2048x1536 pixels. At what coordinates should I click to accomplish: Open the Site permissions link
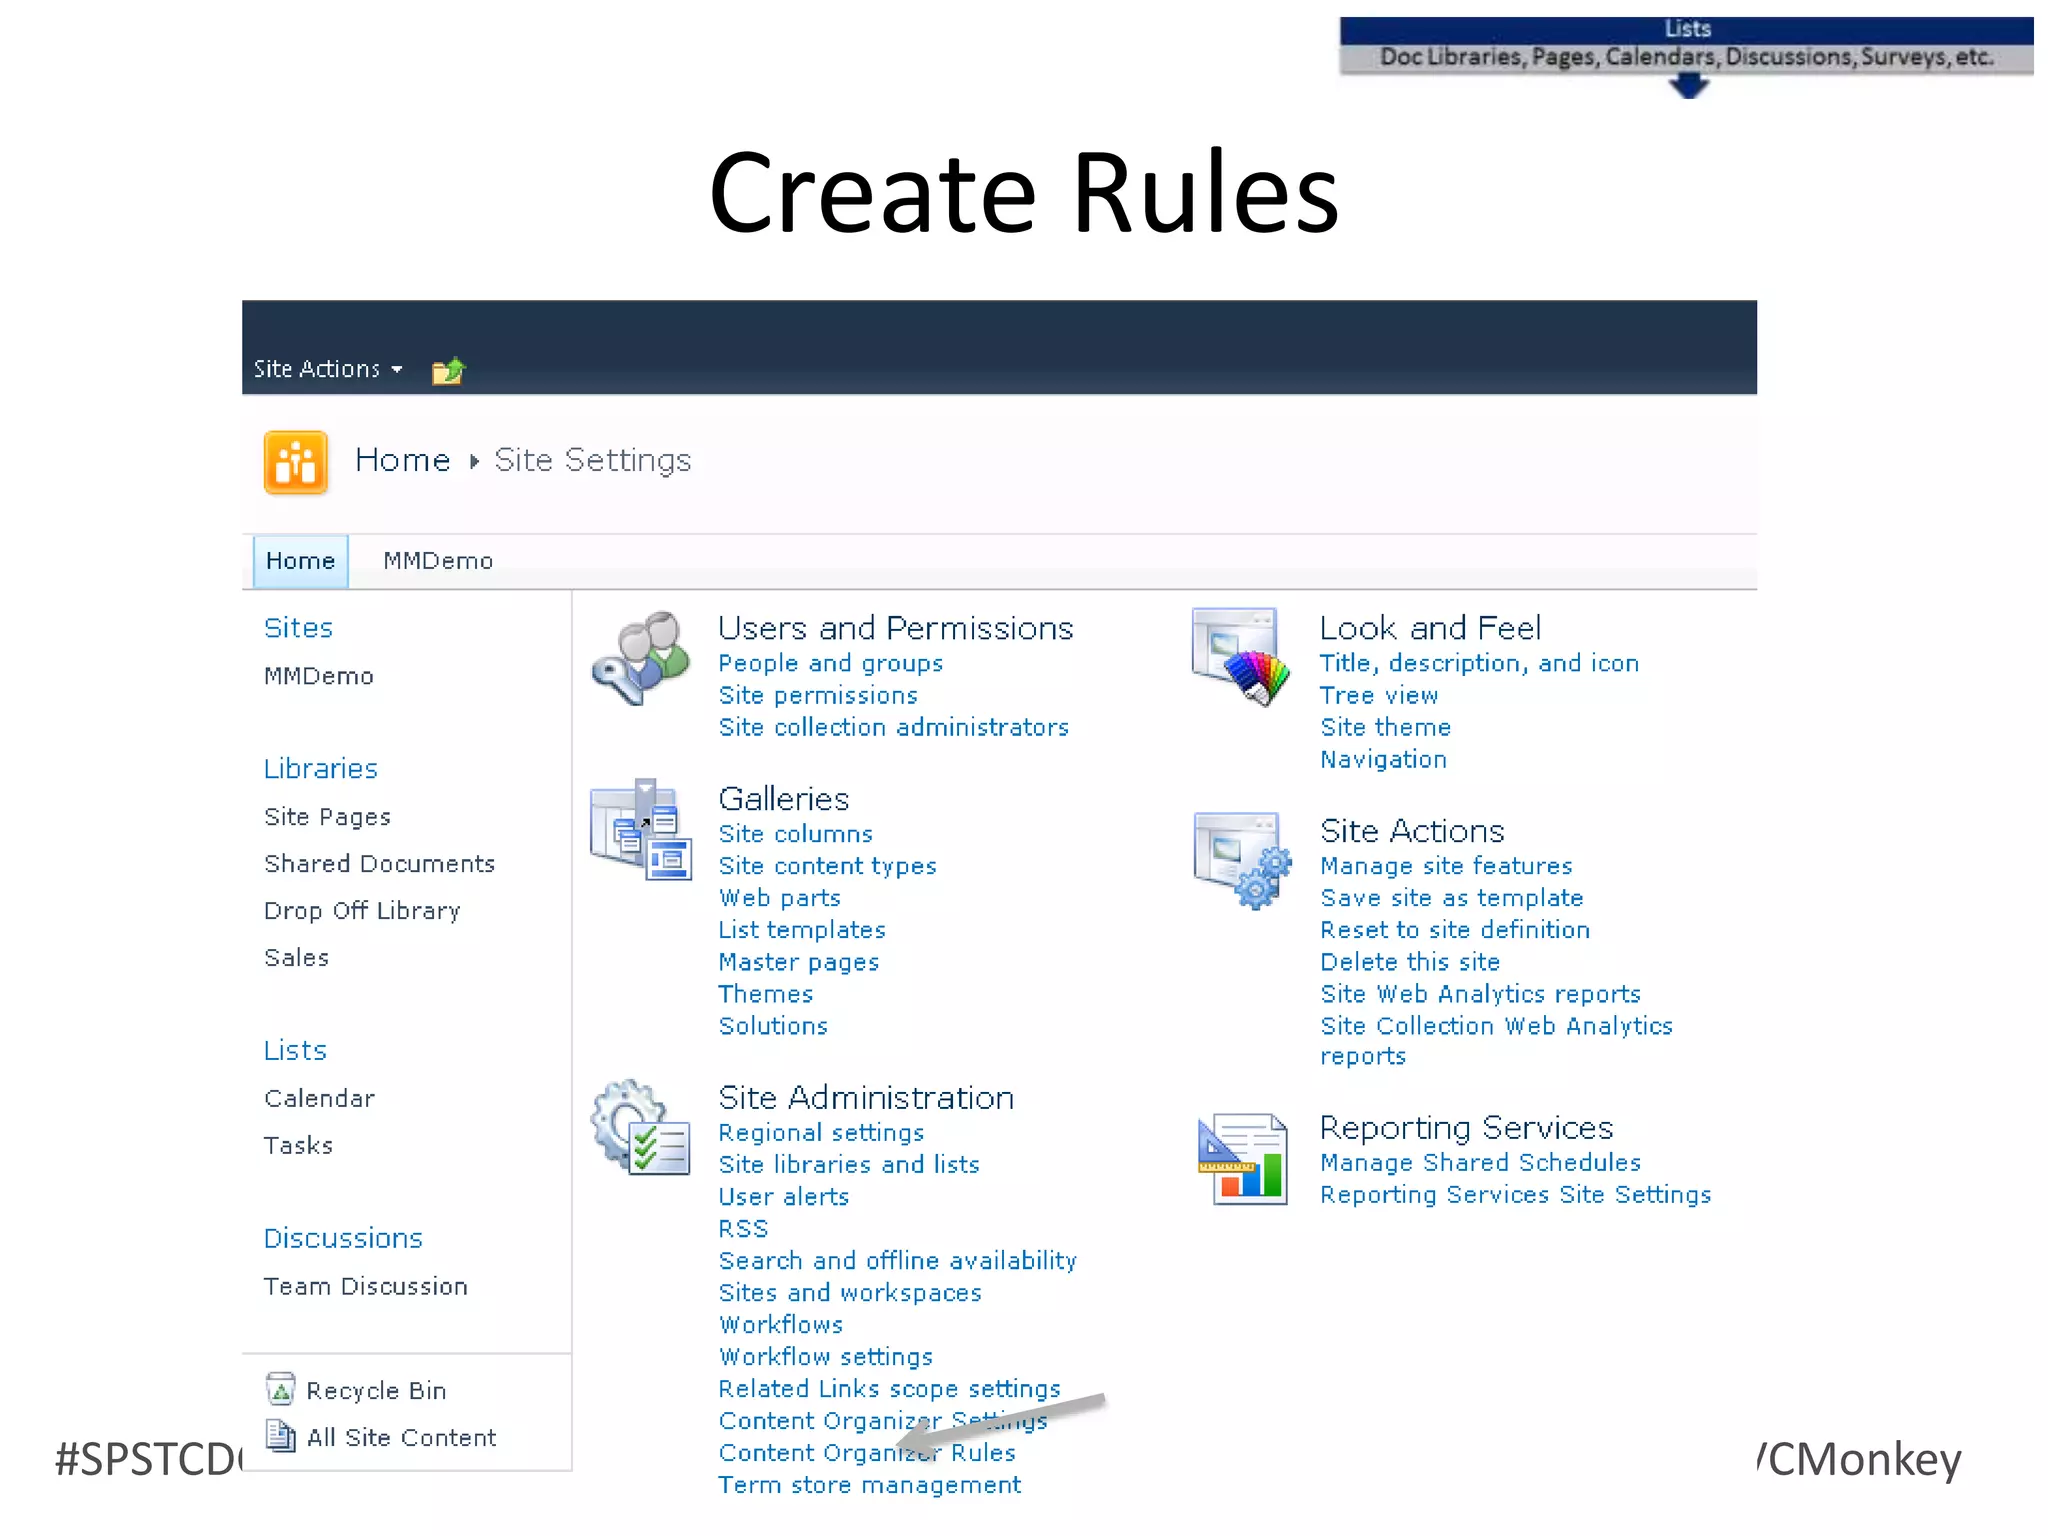click(817, 696)
